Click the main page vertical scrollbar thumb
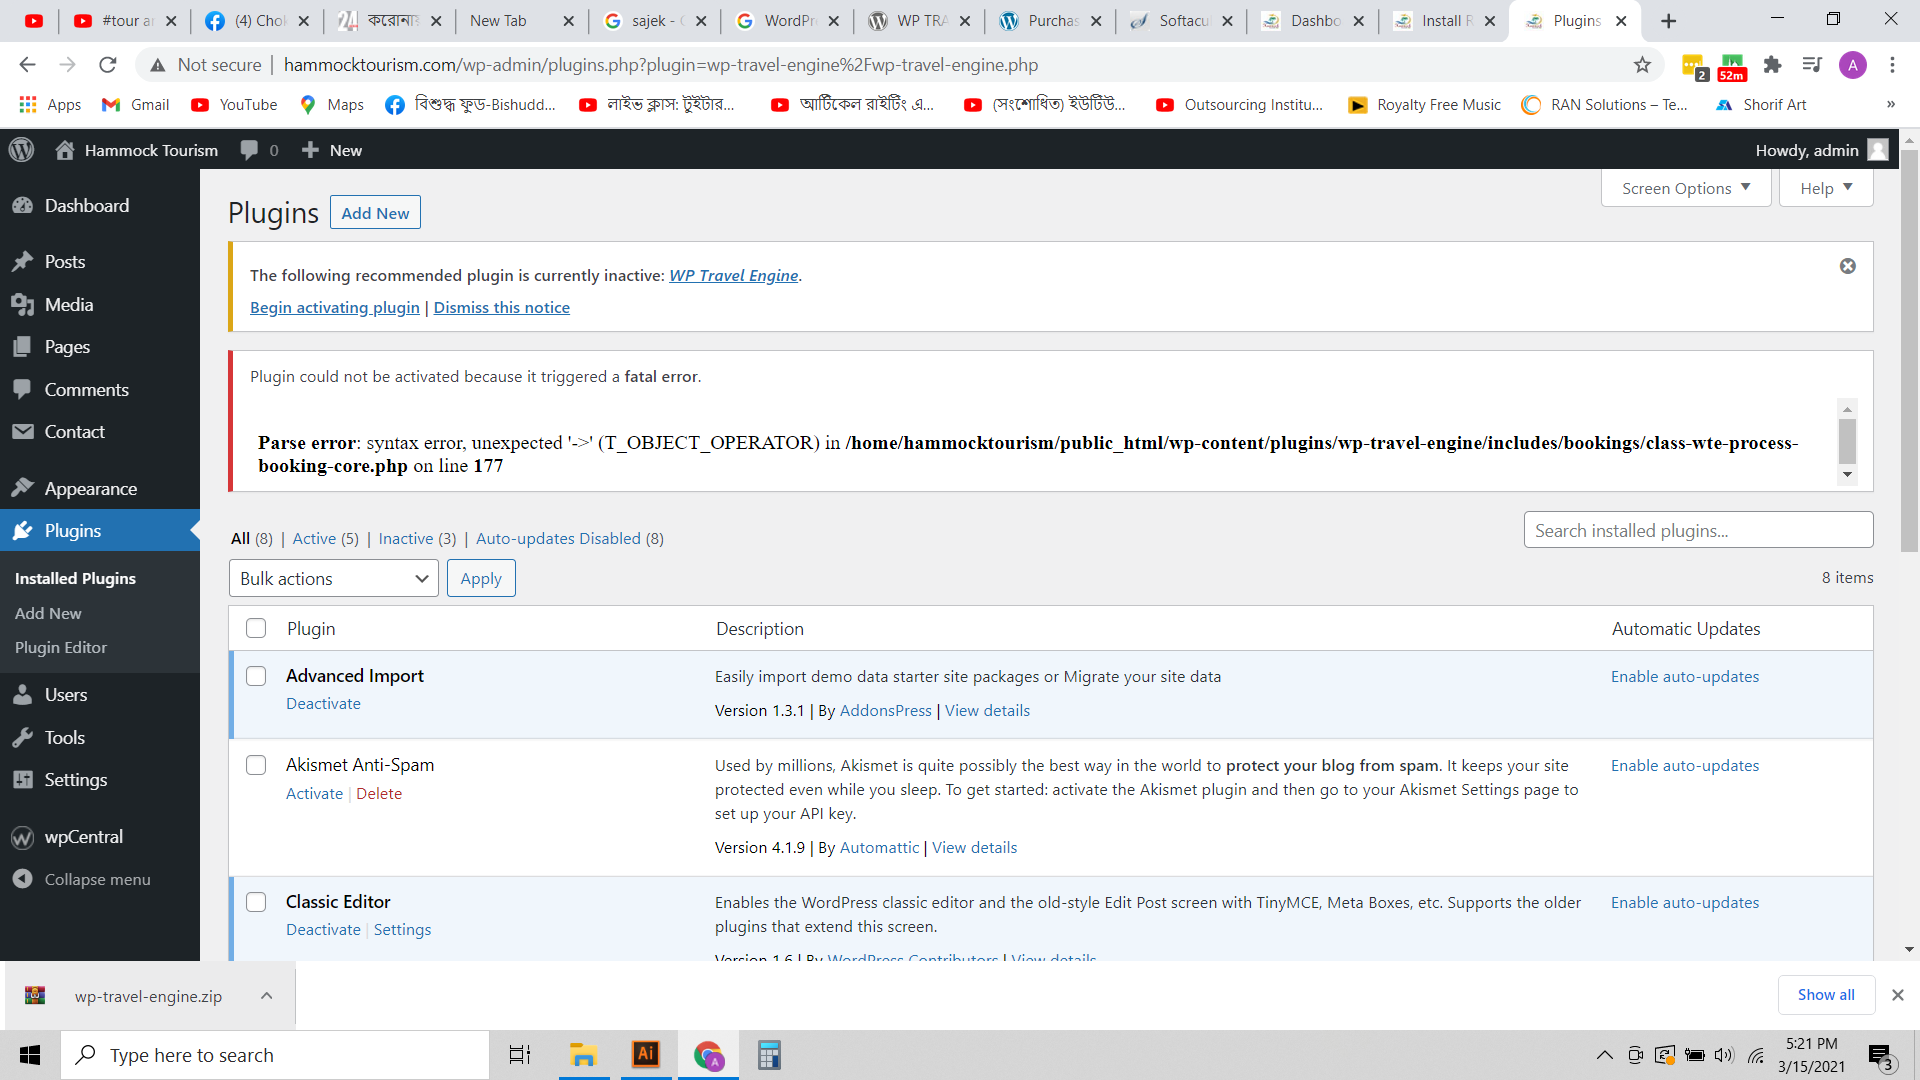 point(1909,350)
